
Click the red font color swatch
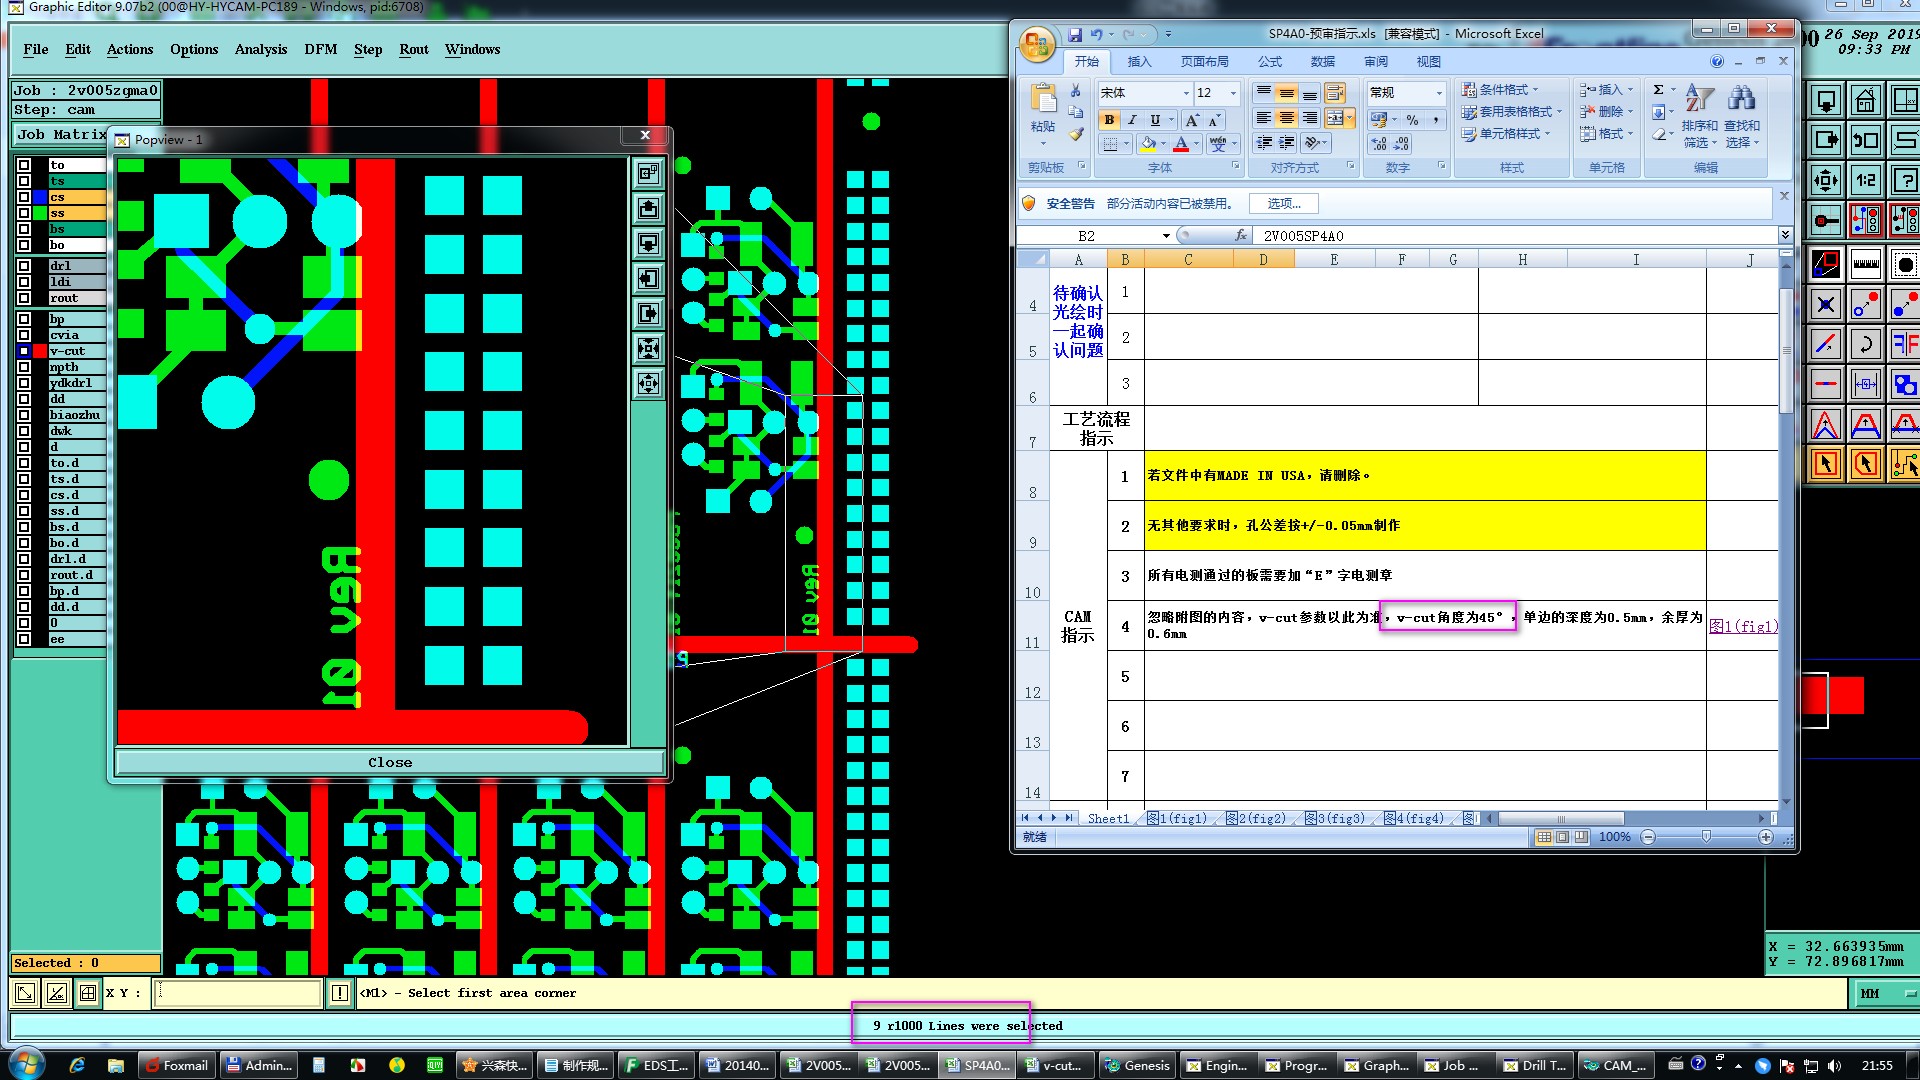click(1181, 144)
